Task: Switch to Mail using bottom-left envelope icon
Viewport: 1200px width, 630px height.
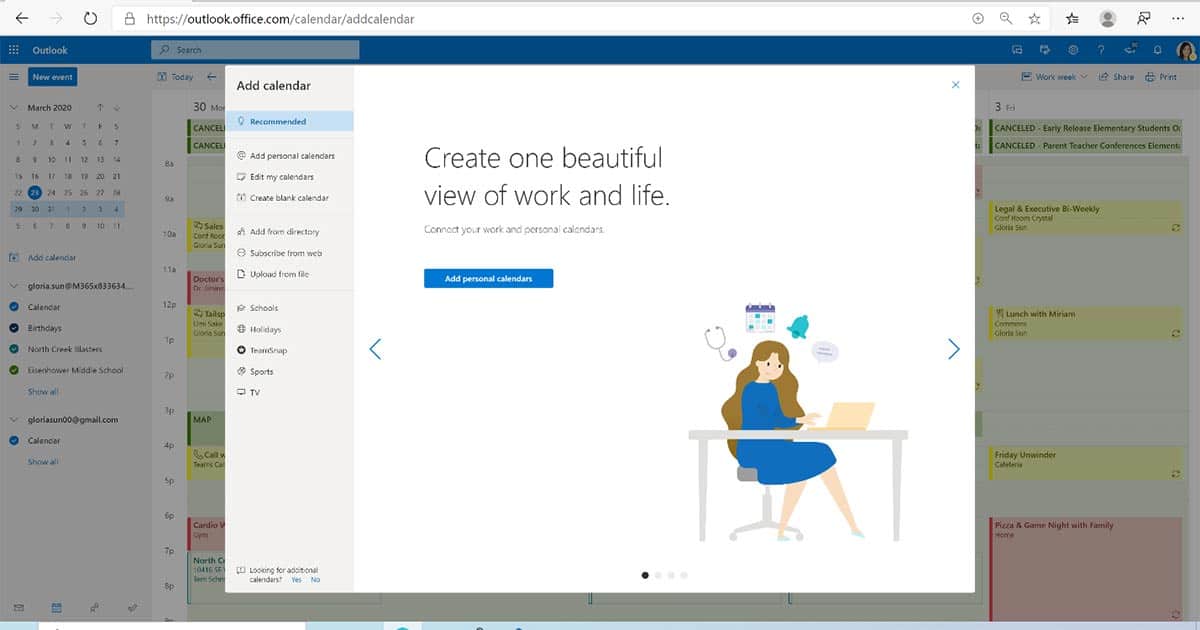Action: click(x=18, y=607)
